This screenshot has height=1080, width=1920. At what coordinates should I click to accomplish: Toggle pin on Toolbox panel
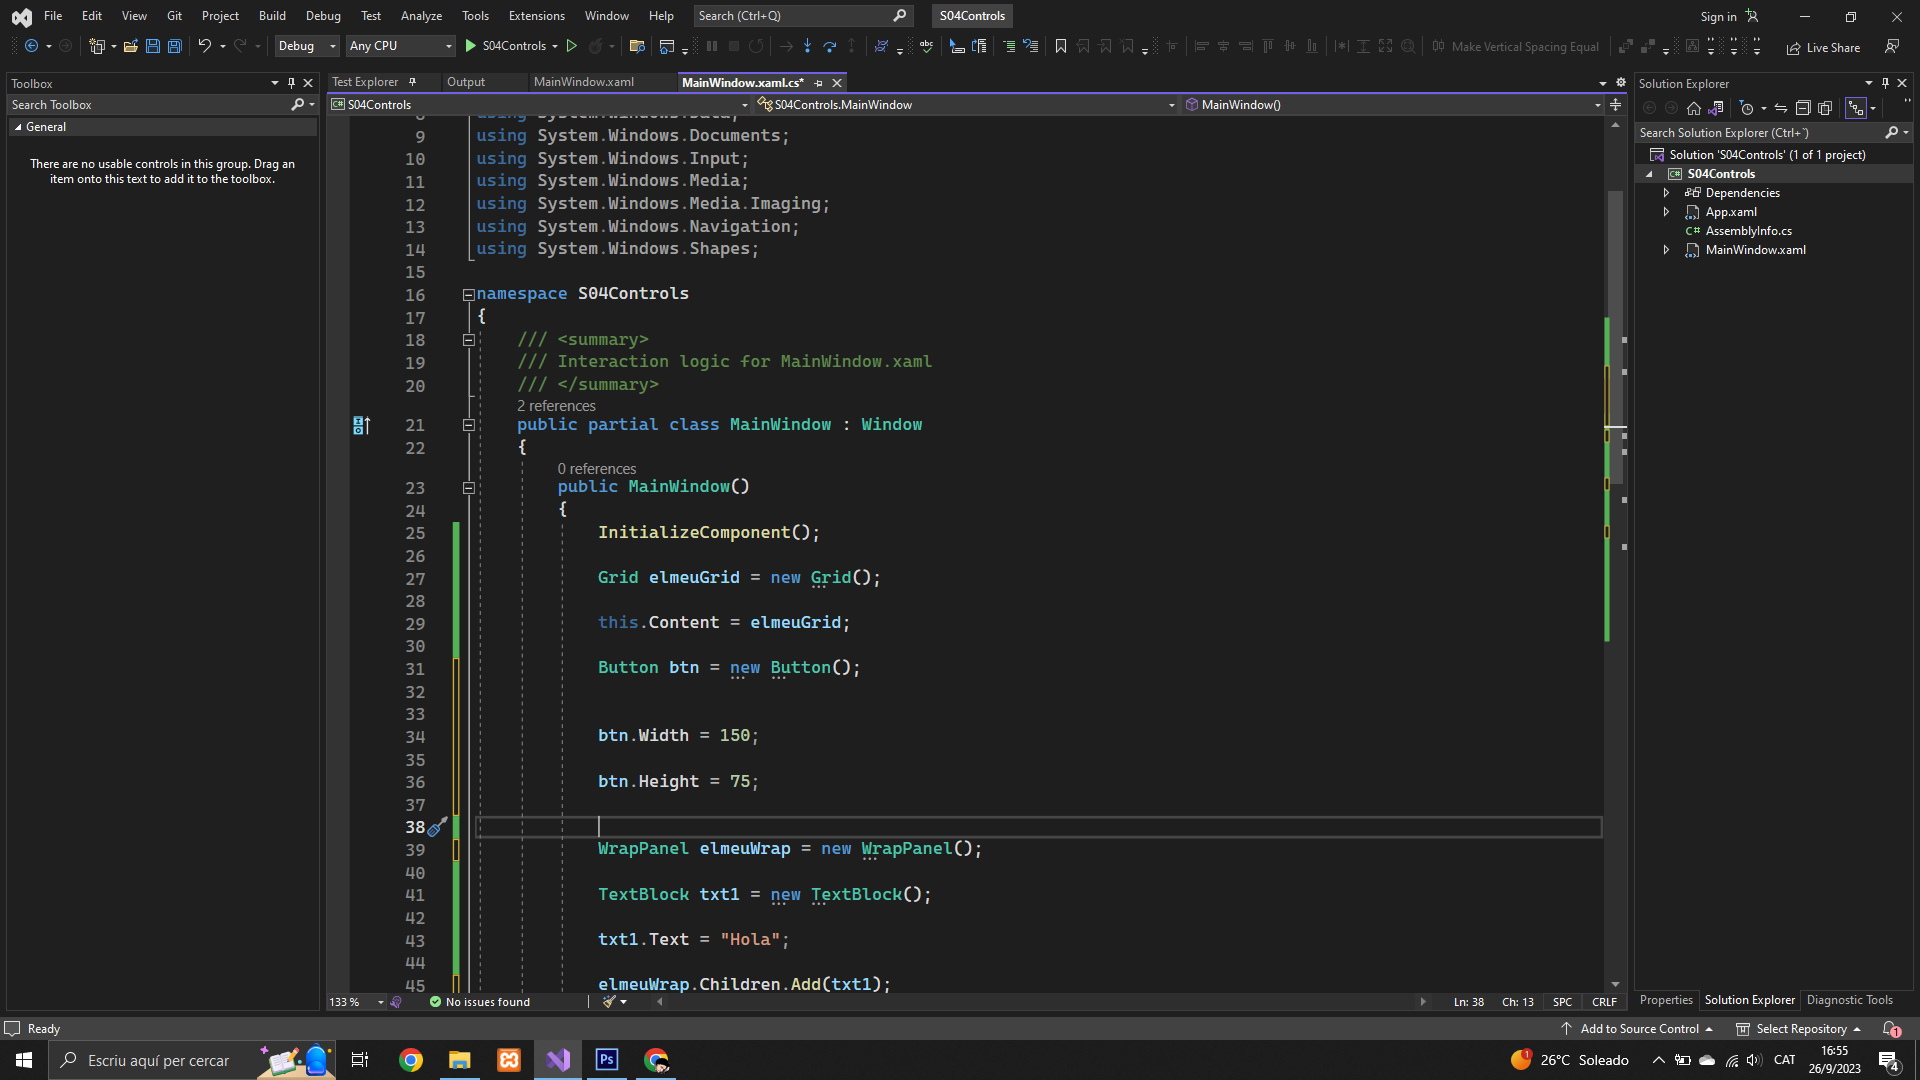coord(291,83)
